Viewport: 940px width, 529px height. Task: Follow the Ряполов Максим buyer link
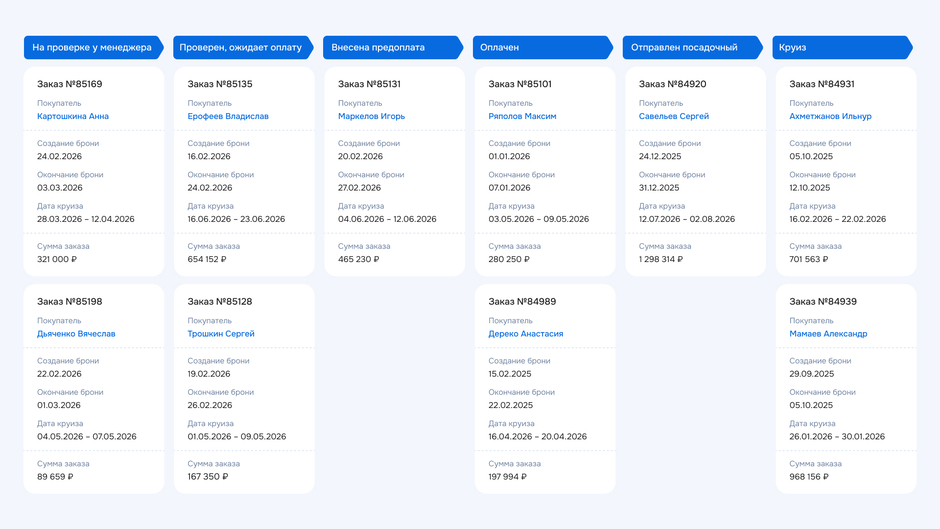coord(522,116)
